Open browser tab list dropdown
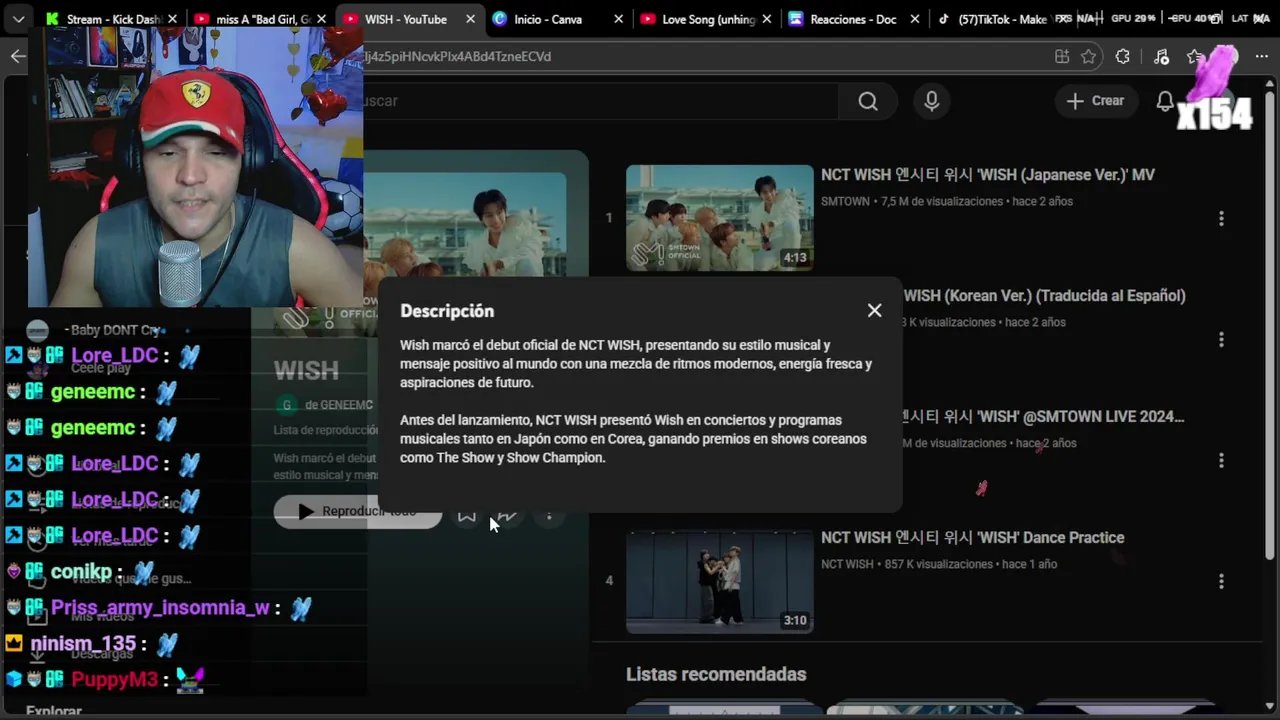Viewport: 1280px width, 720px height. (x=18, y=19)
